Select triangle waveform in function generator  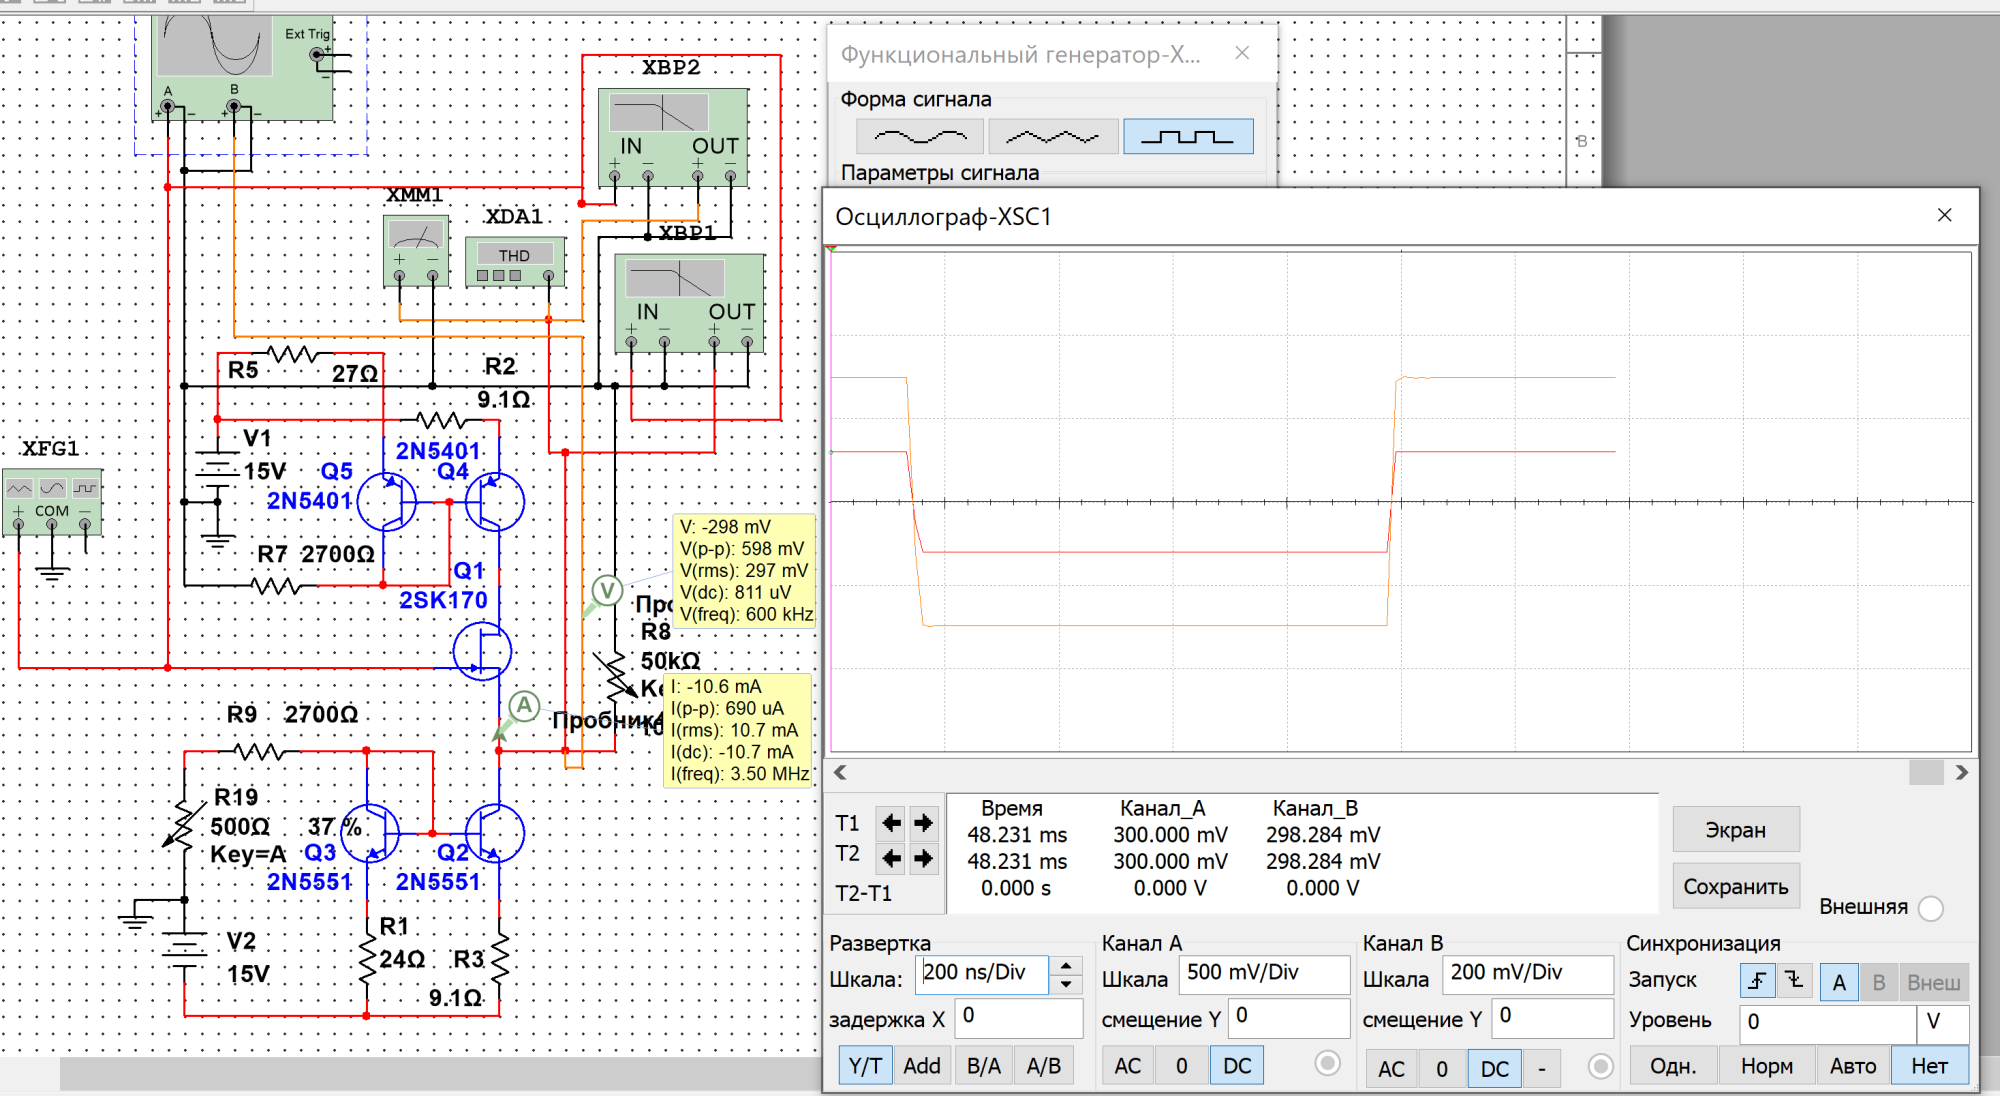(x=1053, y=136)
